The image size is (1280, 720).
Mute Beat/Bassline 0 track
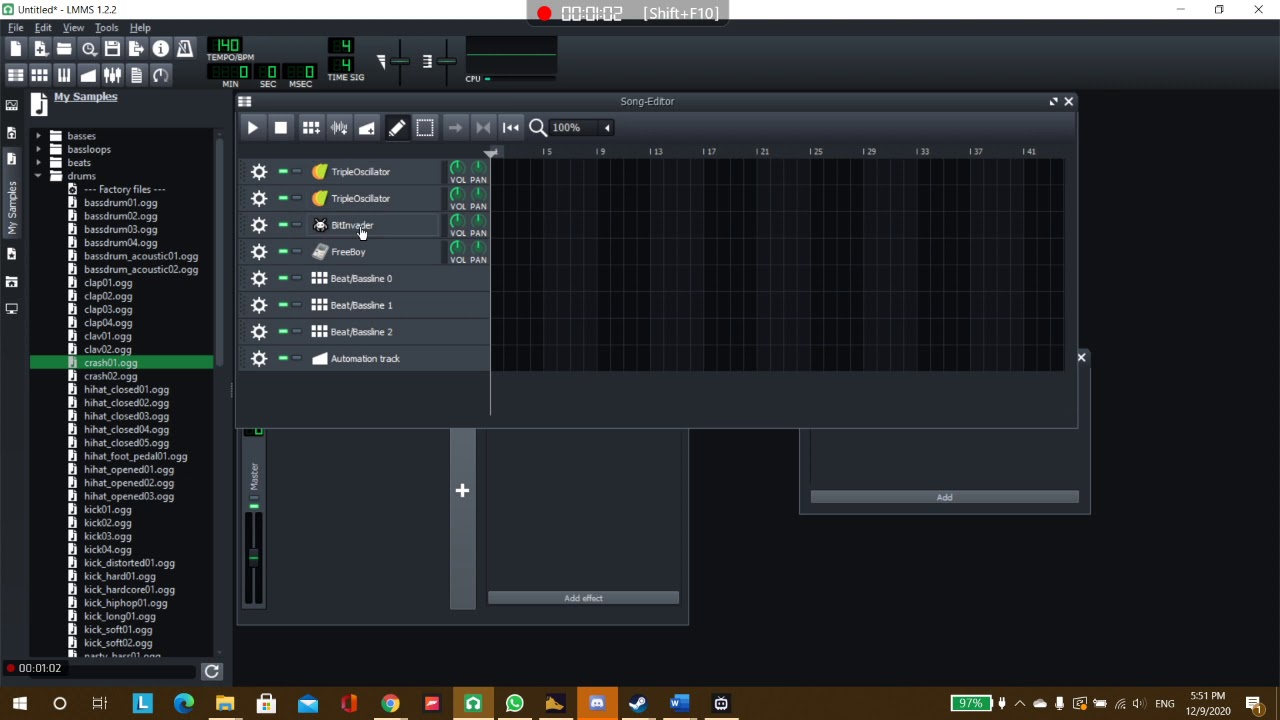(x=283, y=278)
